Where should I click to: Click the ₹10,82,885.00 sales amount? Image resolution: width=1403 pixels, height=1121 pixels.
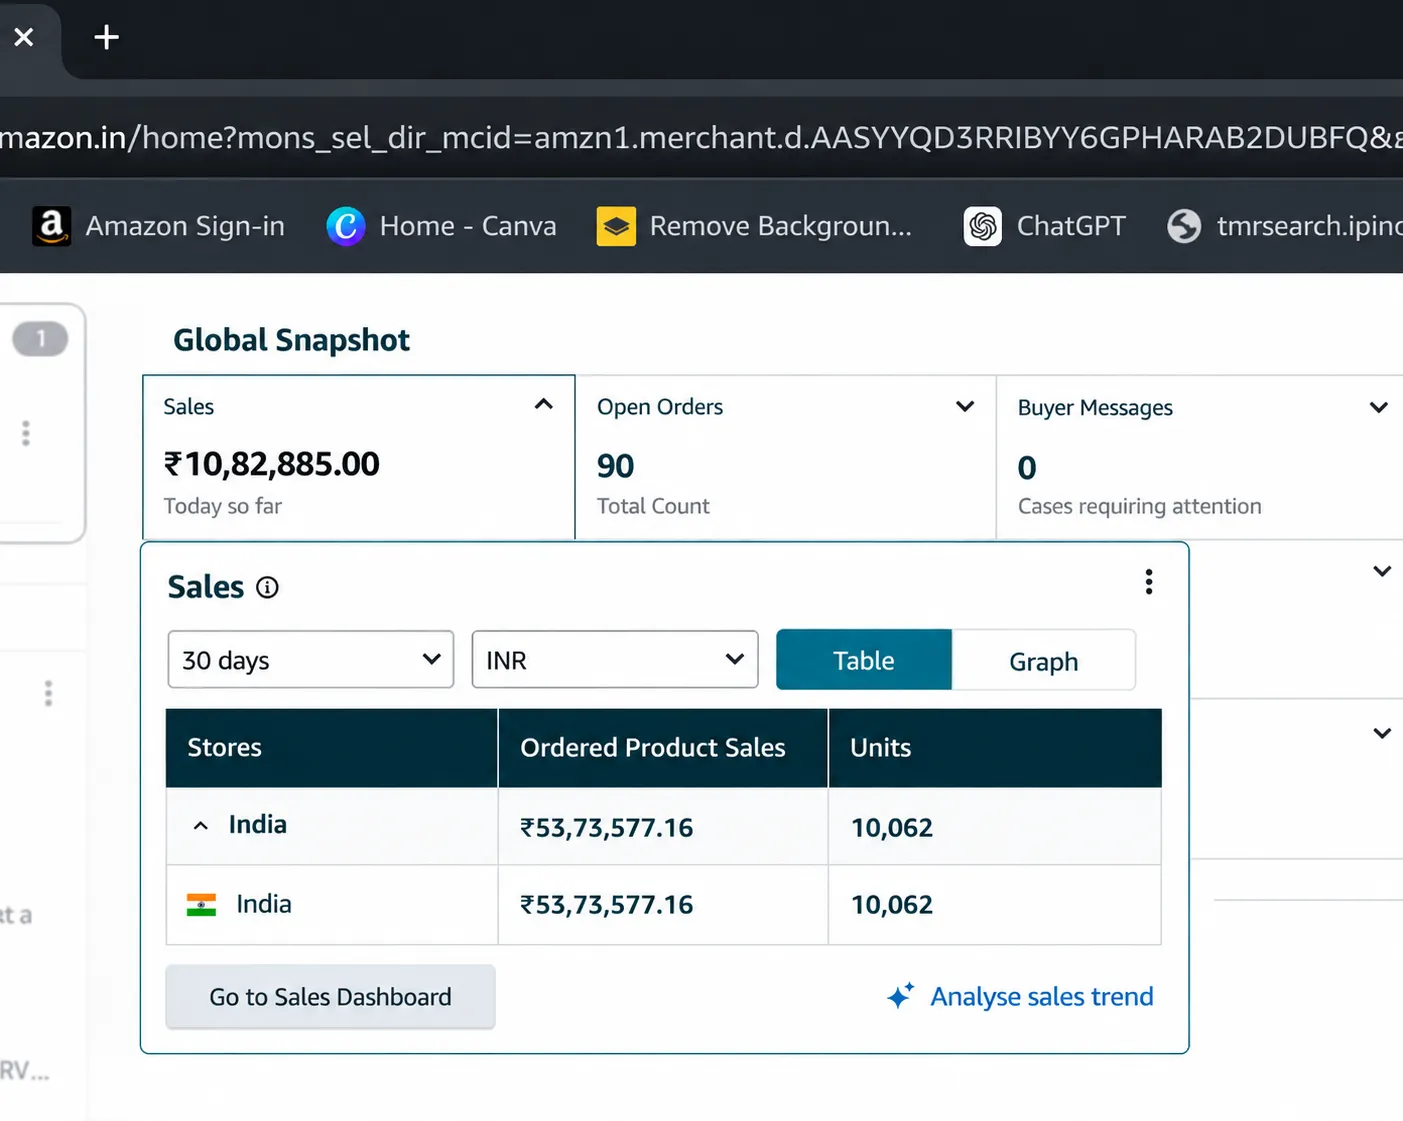tap(272, 464)
